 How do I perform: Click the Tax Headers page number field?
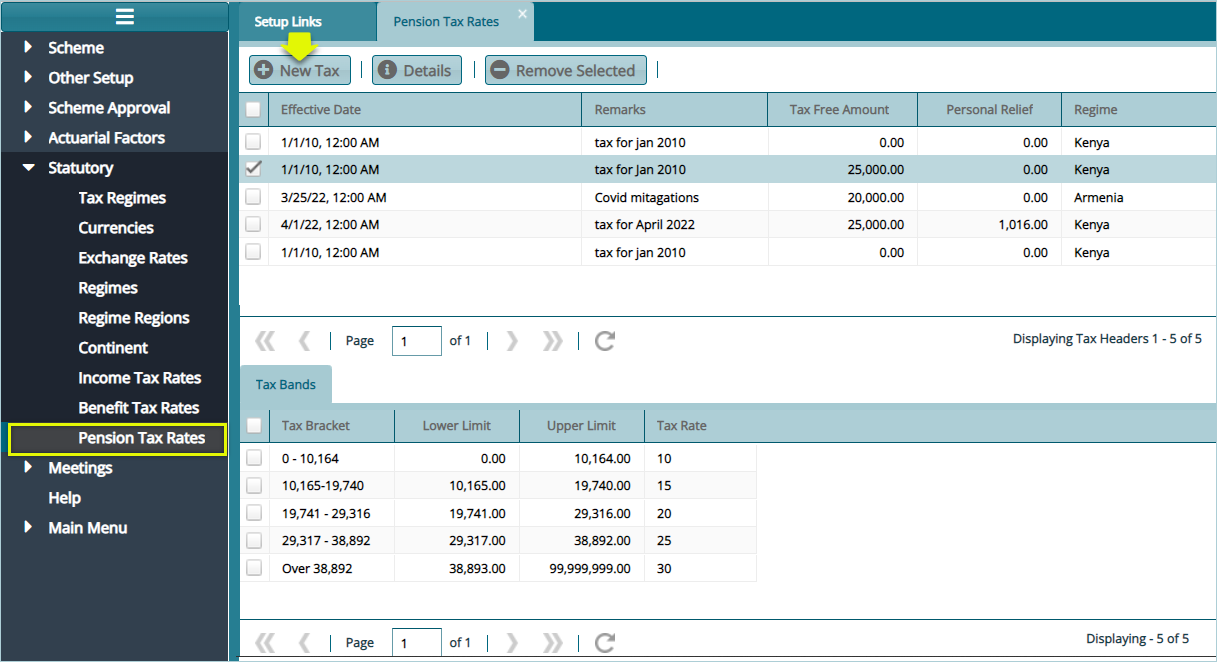416,341
